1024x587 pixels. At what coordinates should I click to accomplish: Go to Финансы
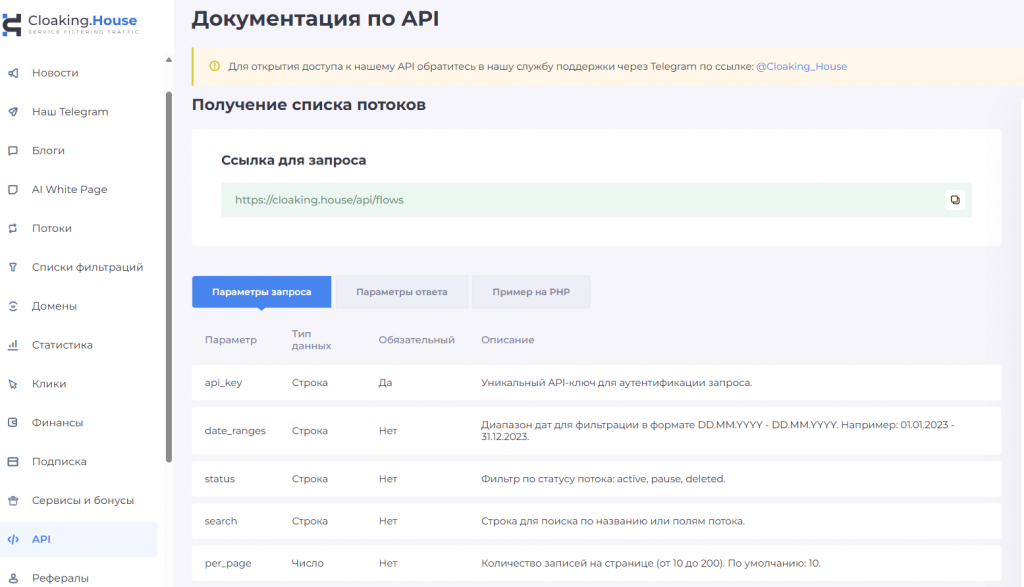pos(57,422)
